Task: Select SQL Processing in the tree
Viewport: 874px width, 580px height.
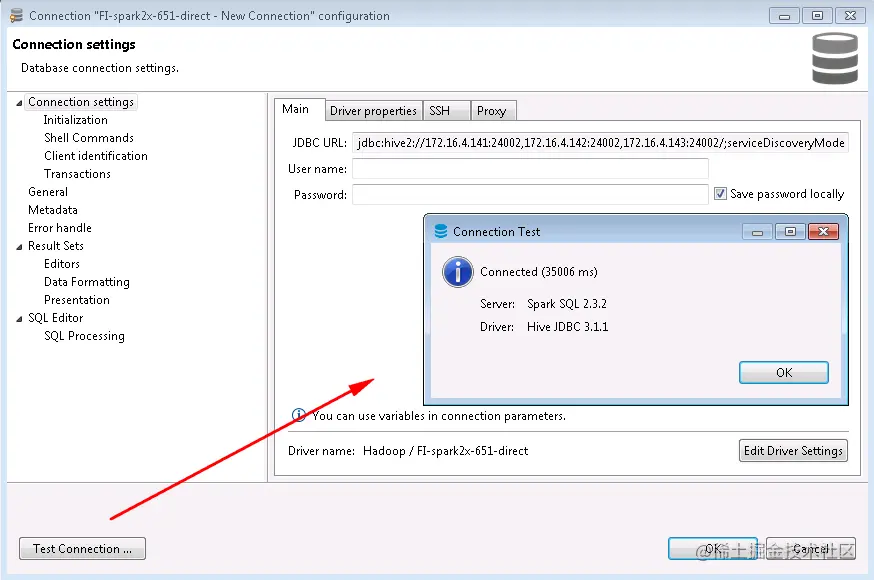Action: click(84, 336)
